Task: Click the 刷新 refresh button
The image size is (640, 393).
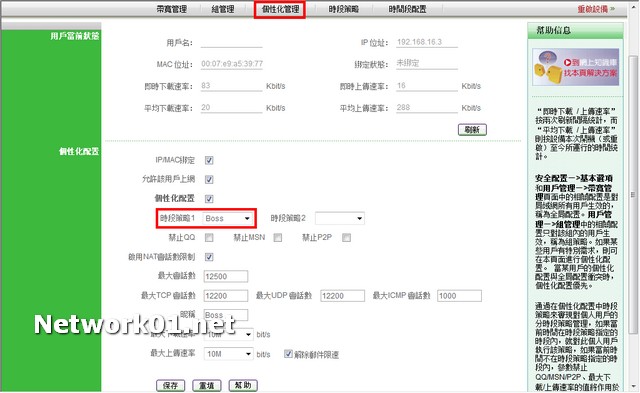Action: tap(472, 130)
